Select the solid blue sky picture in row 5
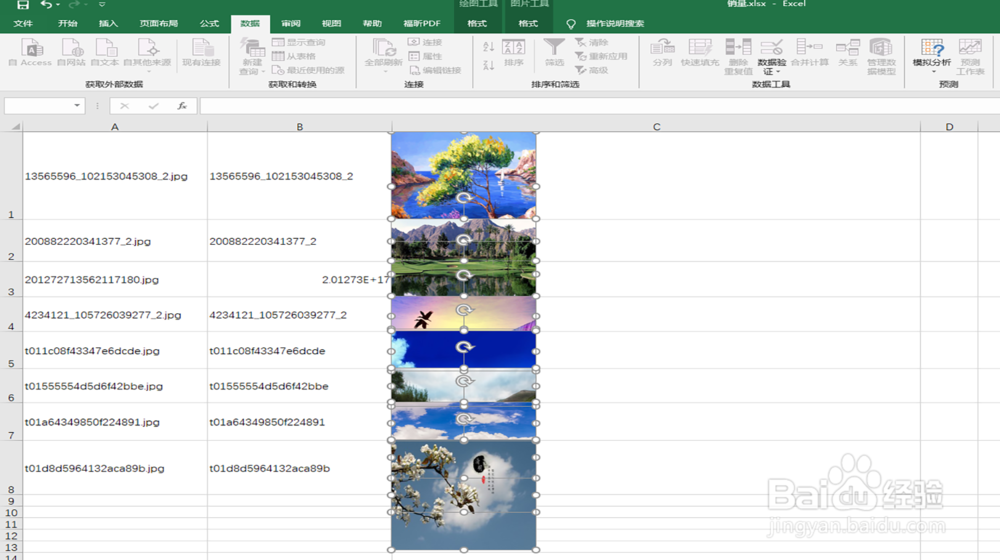1000x560 pixels. pos(464,351)
